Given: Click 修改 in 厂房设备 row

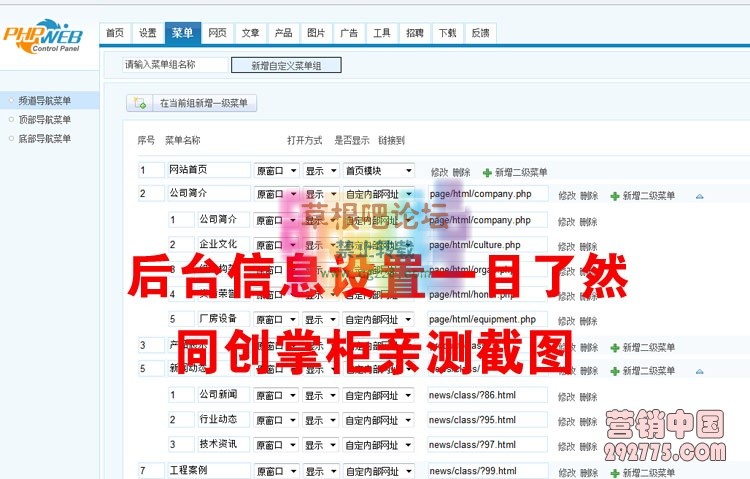Looking at the screenshot, I should tap(566, 321).
